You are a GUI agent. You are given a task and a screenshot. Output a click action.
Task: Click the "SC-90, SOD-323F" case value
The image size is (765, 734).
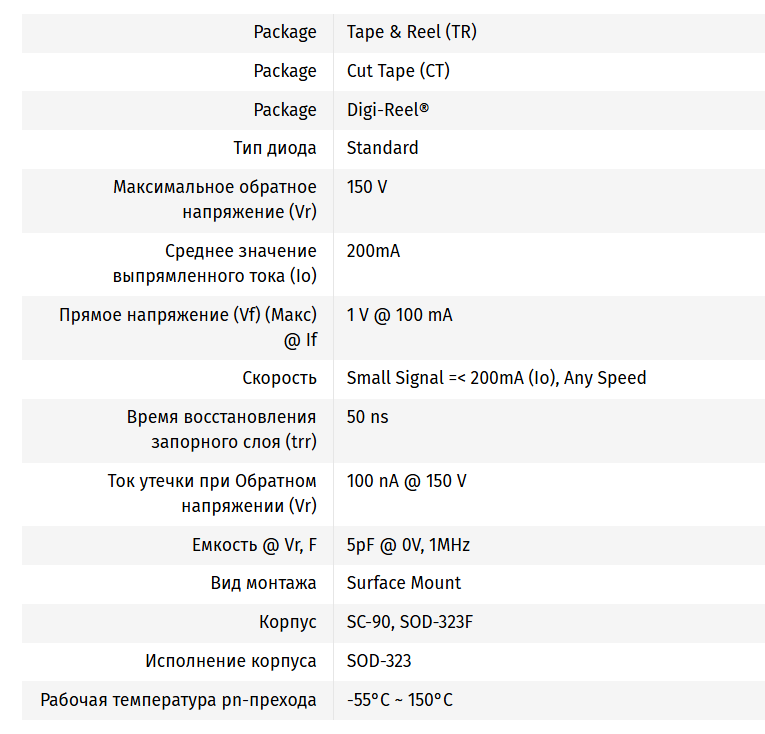(410, 622)
